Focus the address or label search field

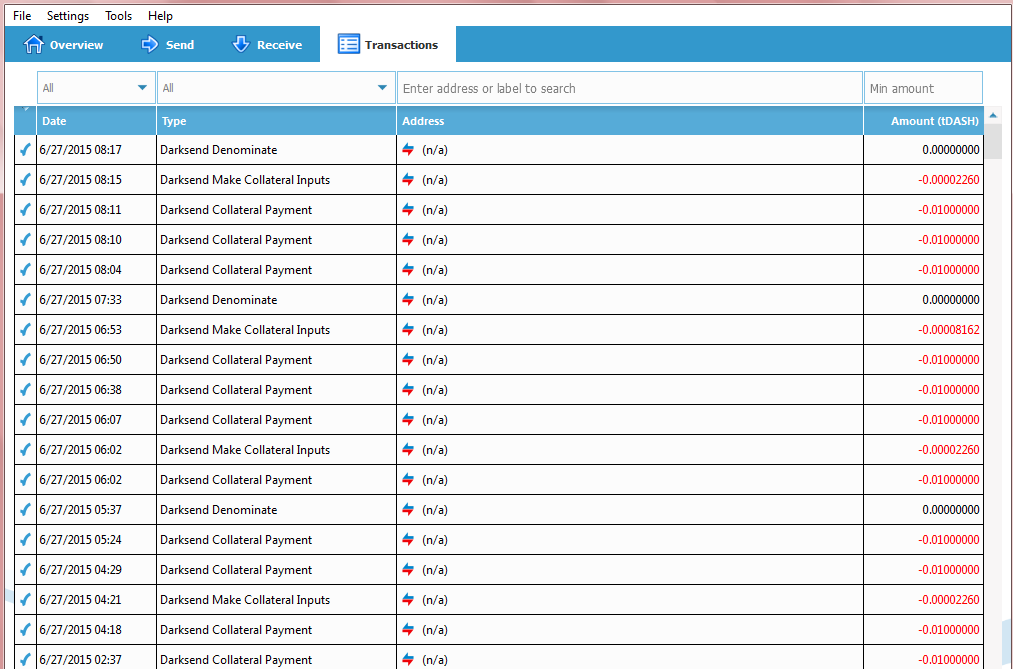(x=630, y=88)
